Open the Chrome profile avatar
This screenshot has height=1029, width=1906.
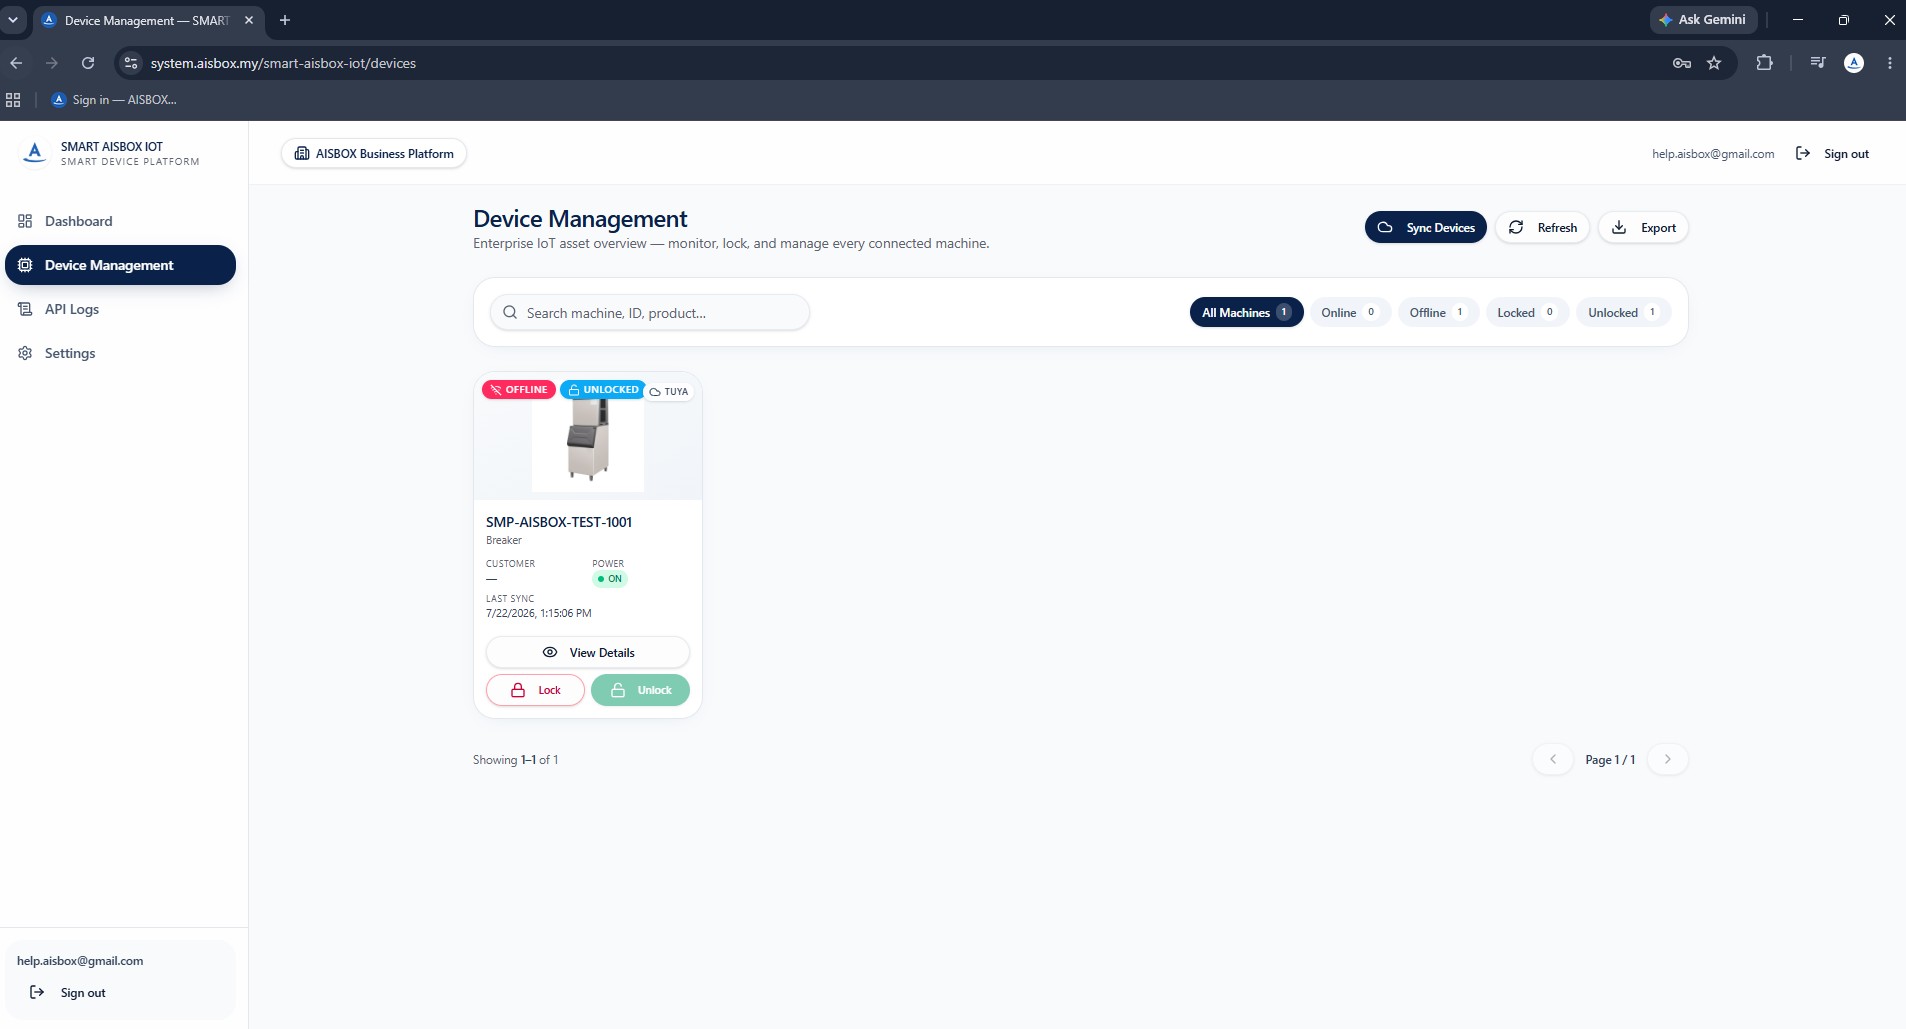click(1854, 63)
